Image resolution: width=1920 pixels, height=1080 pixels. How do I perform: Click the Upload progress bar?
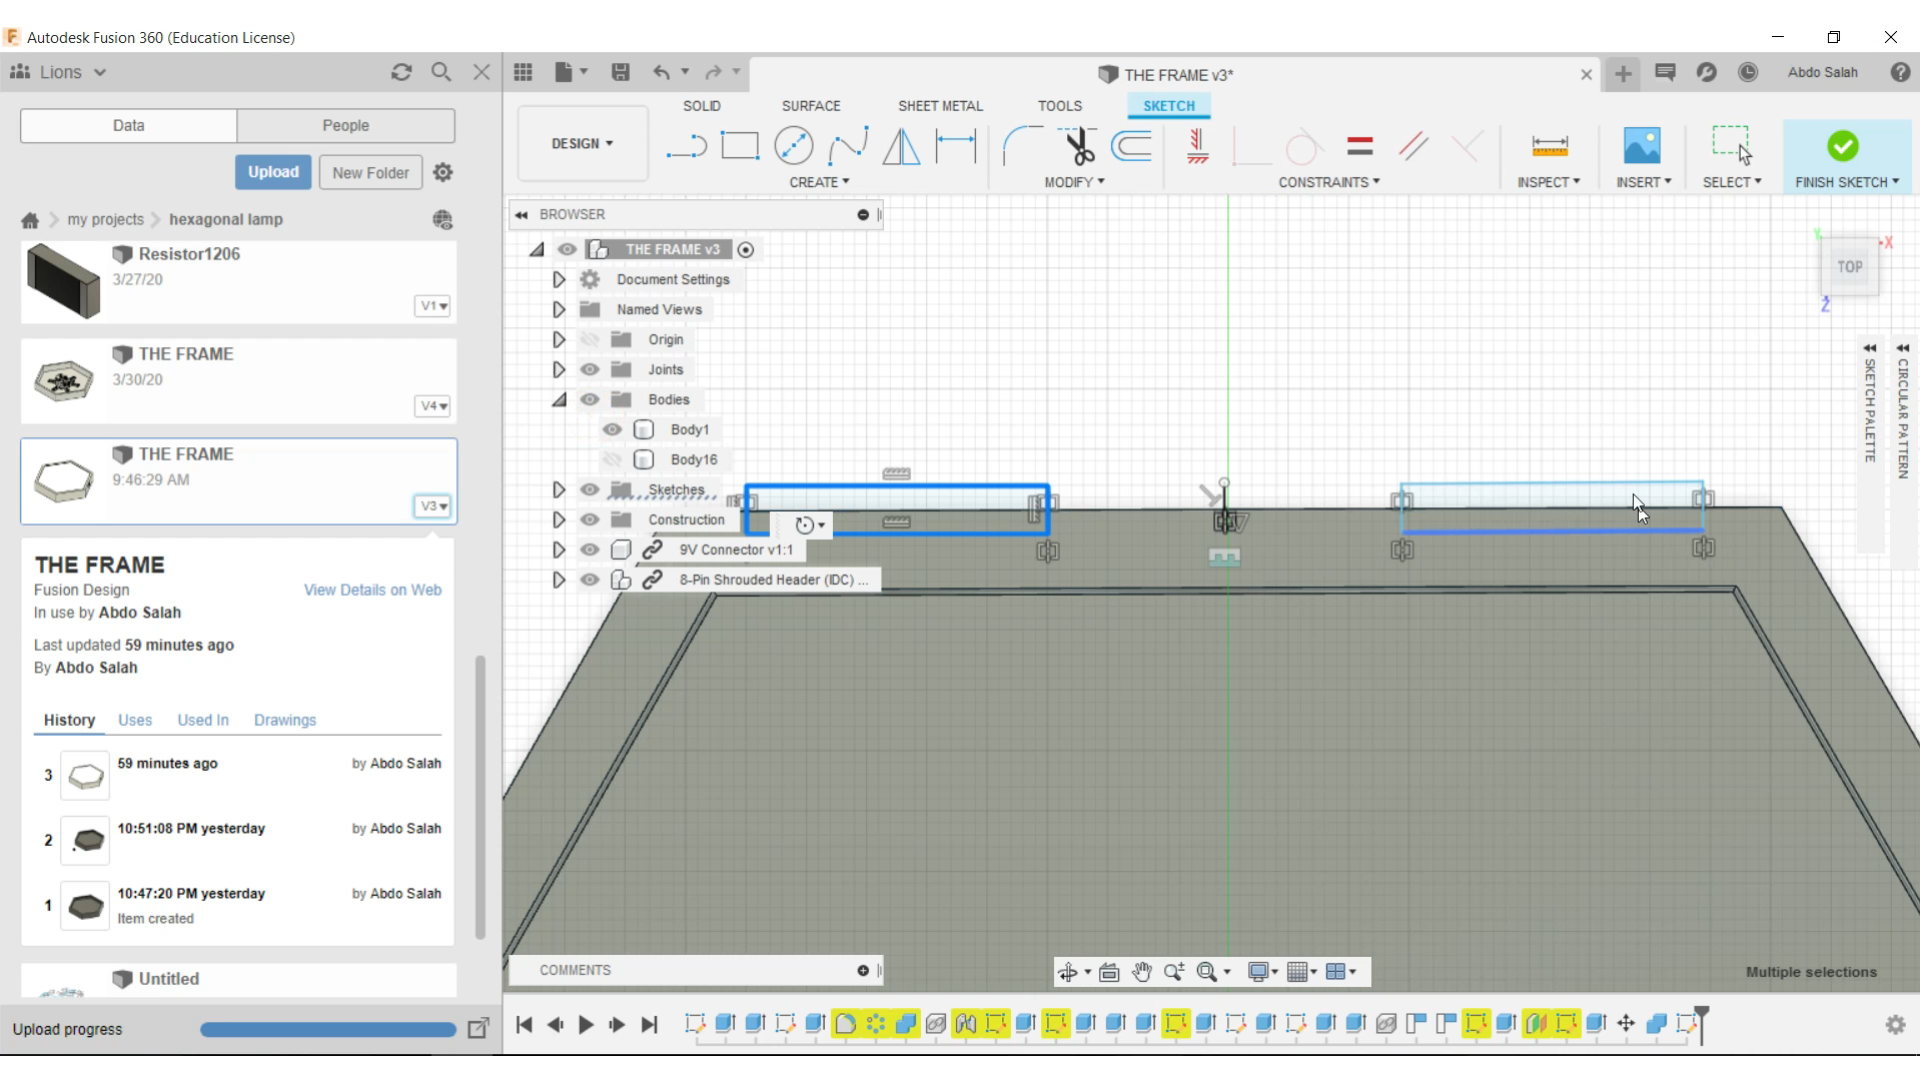pyautogui.click(x=327, y=1029)
